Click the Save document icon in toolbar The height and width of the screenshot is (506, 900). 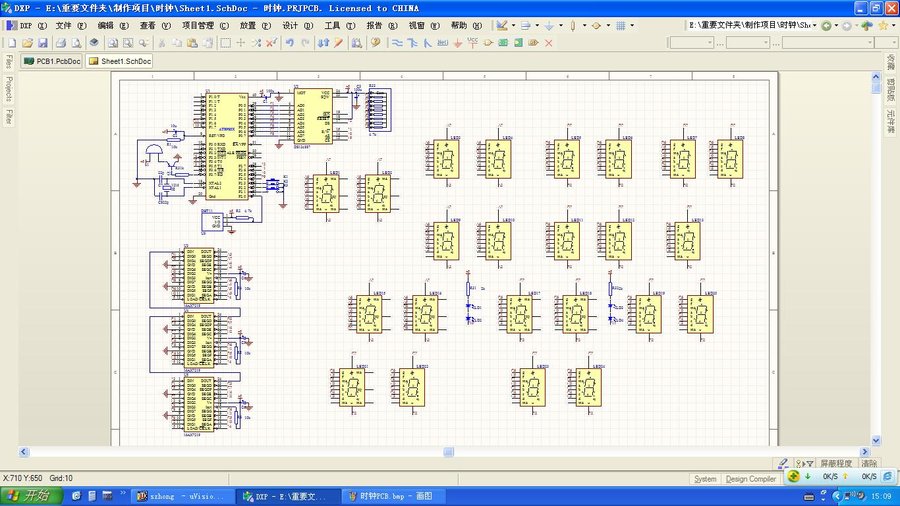[x=43, y=43]
